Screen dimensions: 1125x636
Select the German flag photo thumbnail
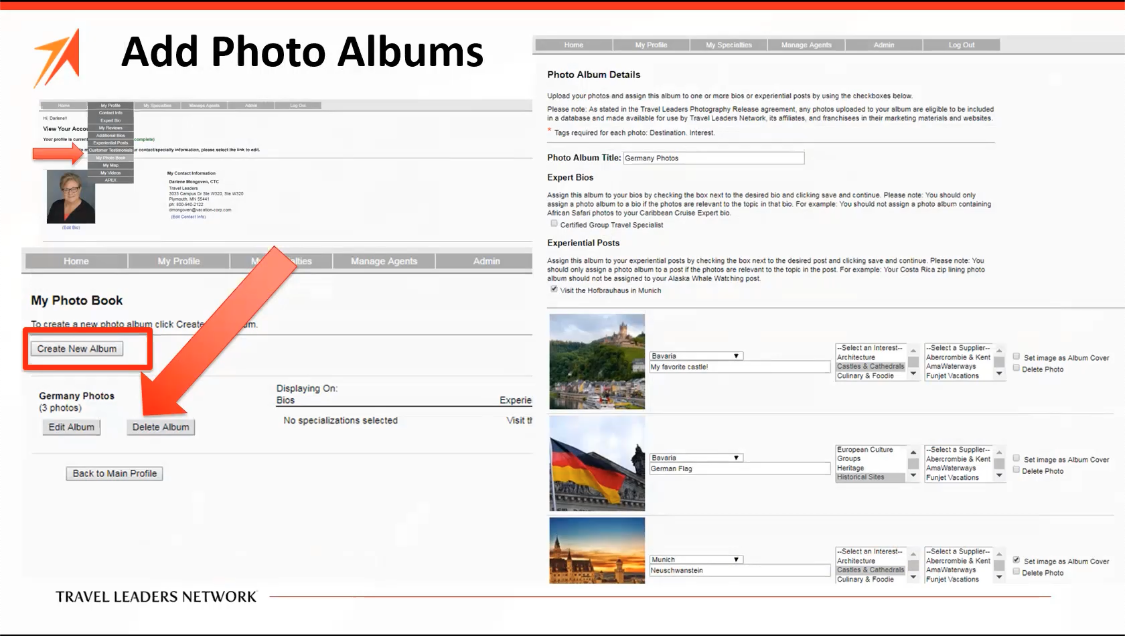coord(597,464)
